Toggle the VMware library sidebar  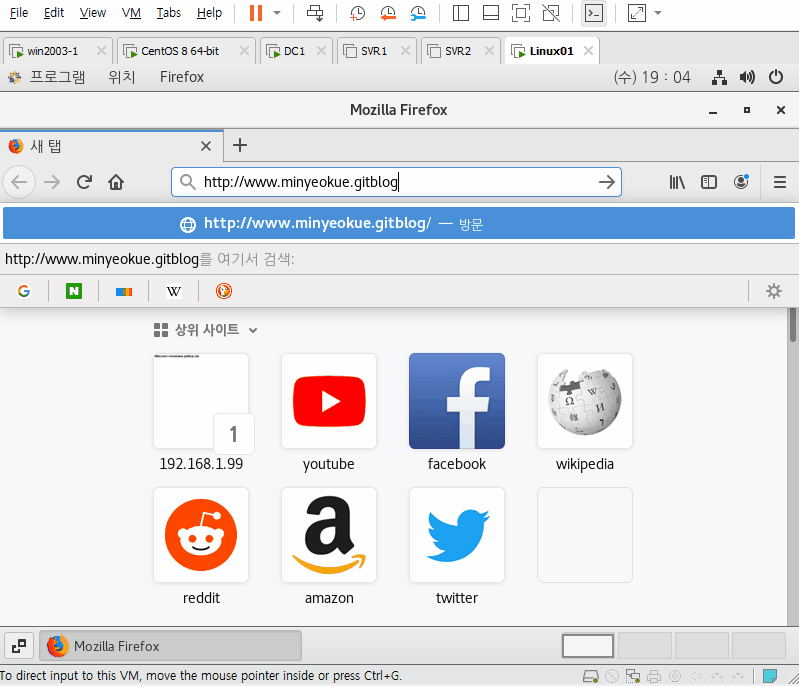461,13
